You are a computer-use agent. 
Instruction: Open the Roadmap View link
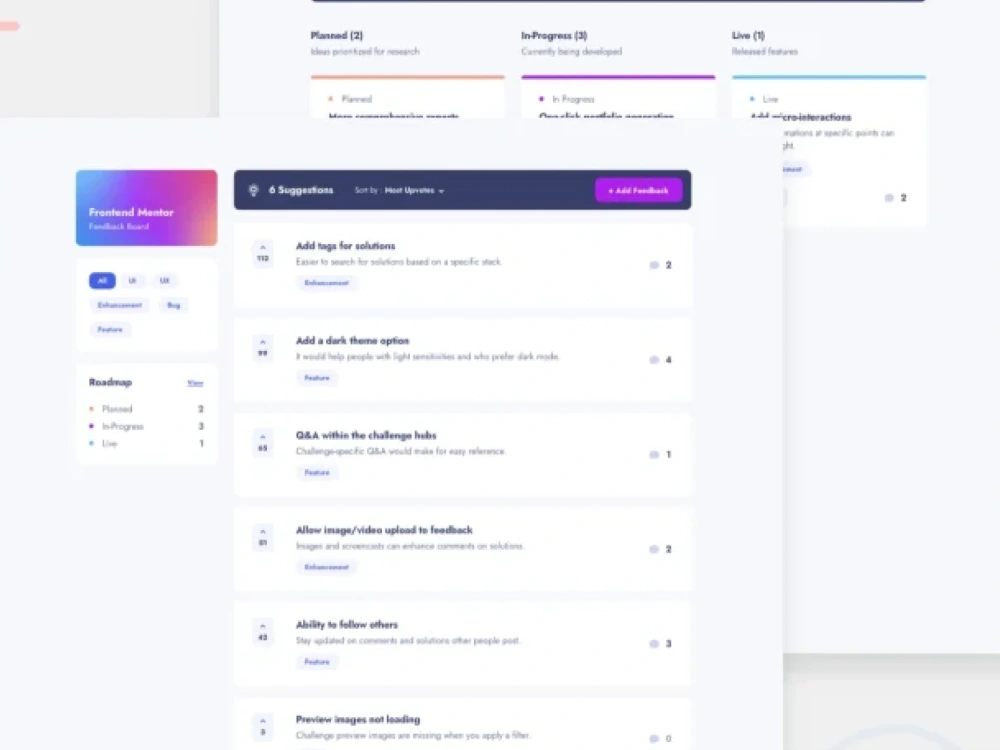click(x=195, y=382)
